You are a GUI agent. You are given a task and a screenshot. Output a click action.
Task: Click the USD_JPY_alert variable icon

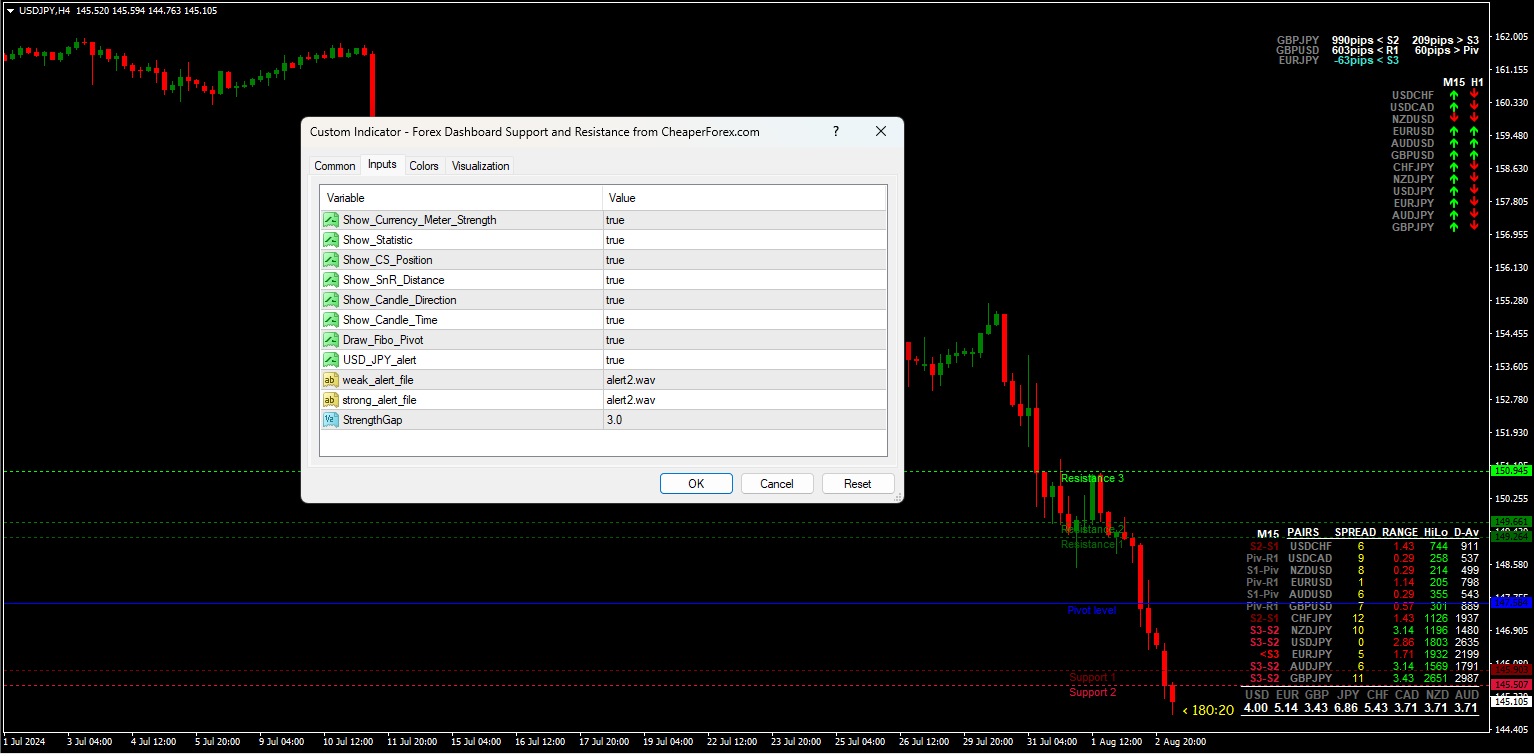coord(331,360)
